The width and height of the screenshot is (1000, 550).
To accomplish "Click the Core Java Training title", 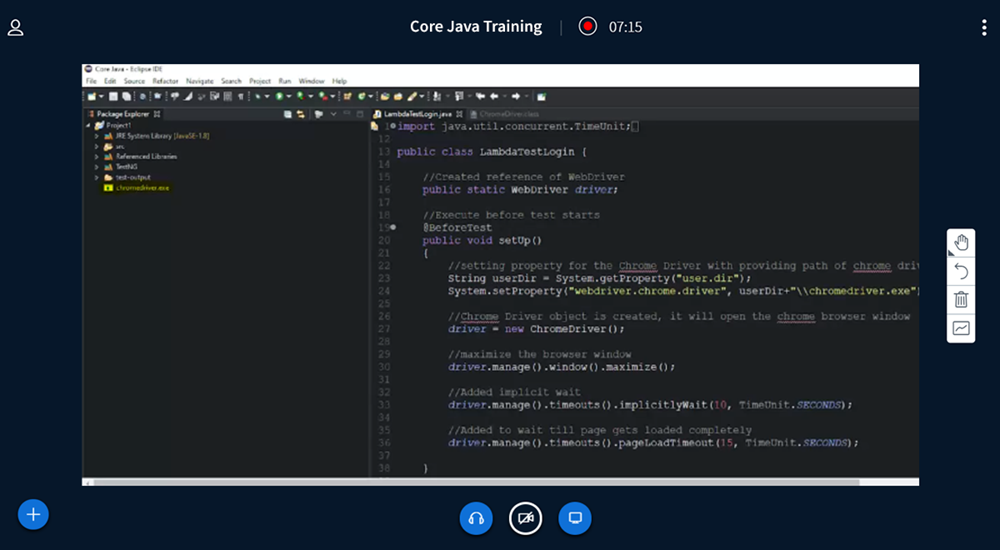I will click(x=476, y=27).
